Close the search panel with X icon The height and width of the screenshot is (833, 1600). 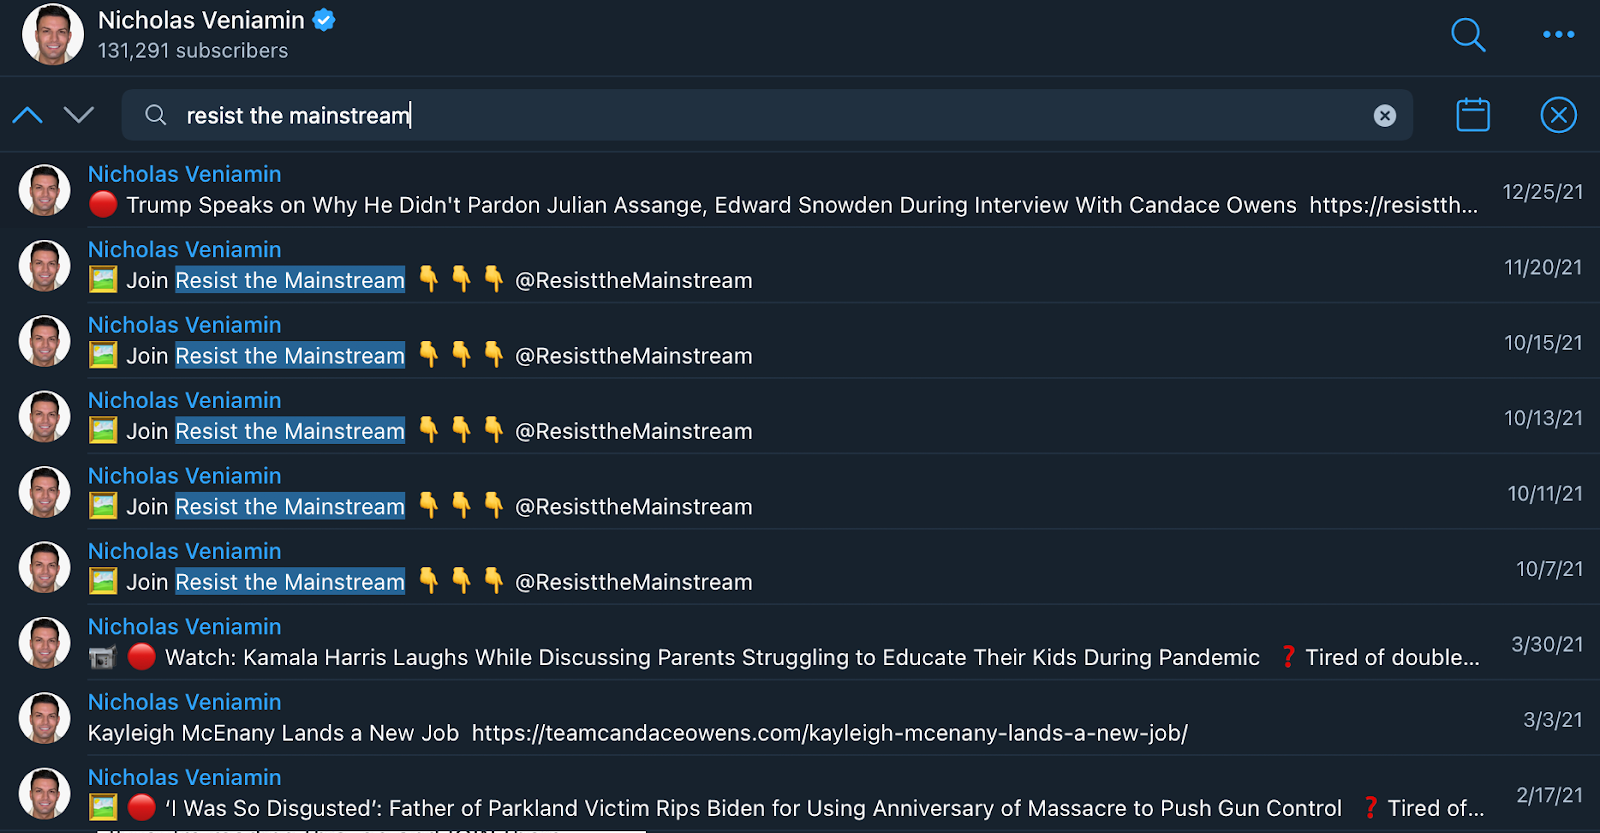tap(1558, 115)
